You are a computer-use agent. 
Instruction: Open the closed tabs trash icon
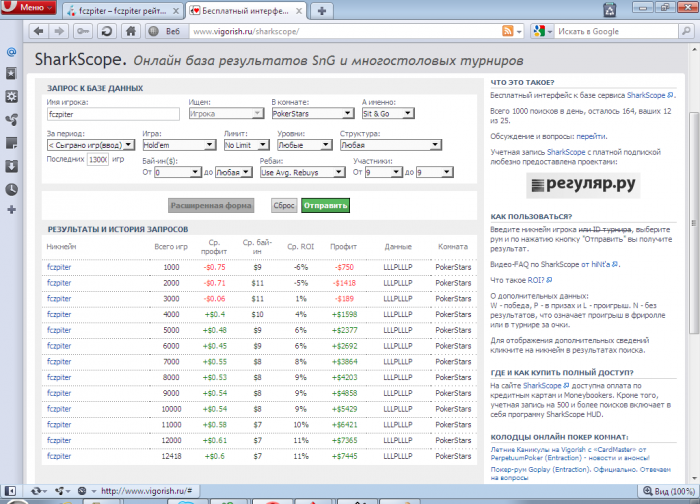point(610,9)
